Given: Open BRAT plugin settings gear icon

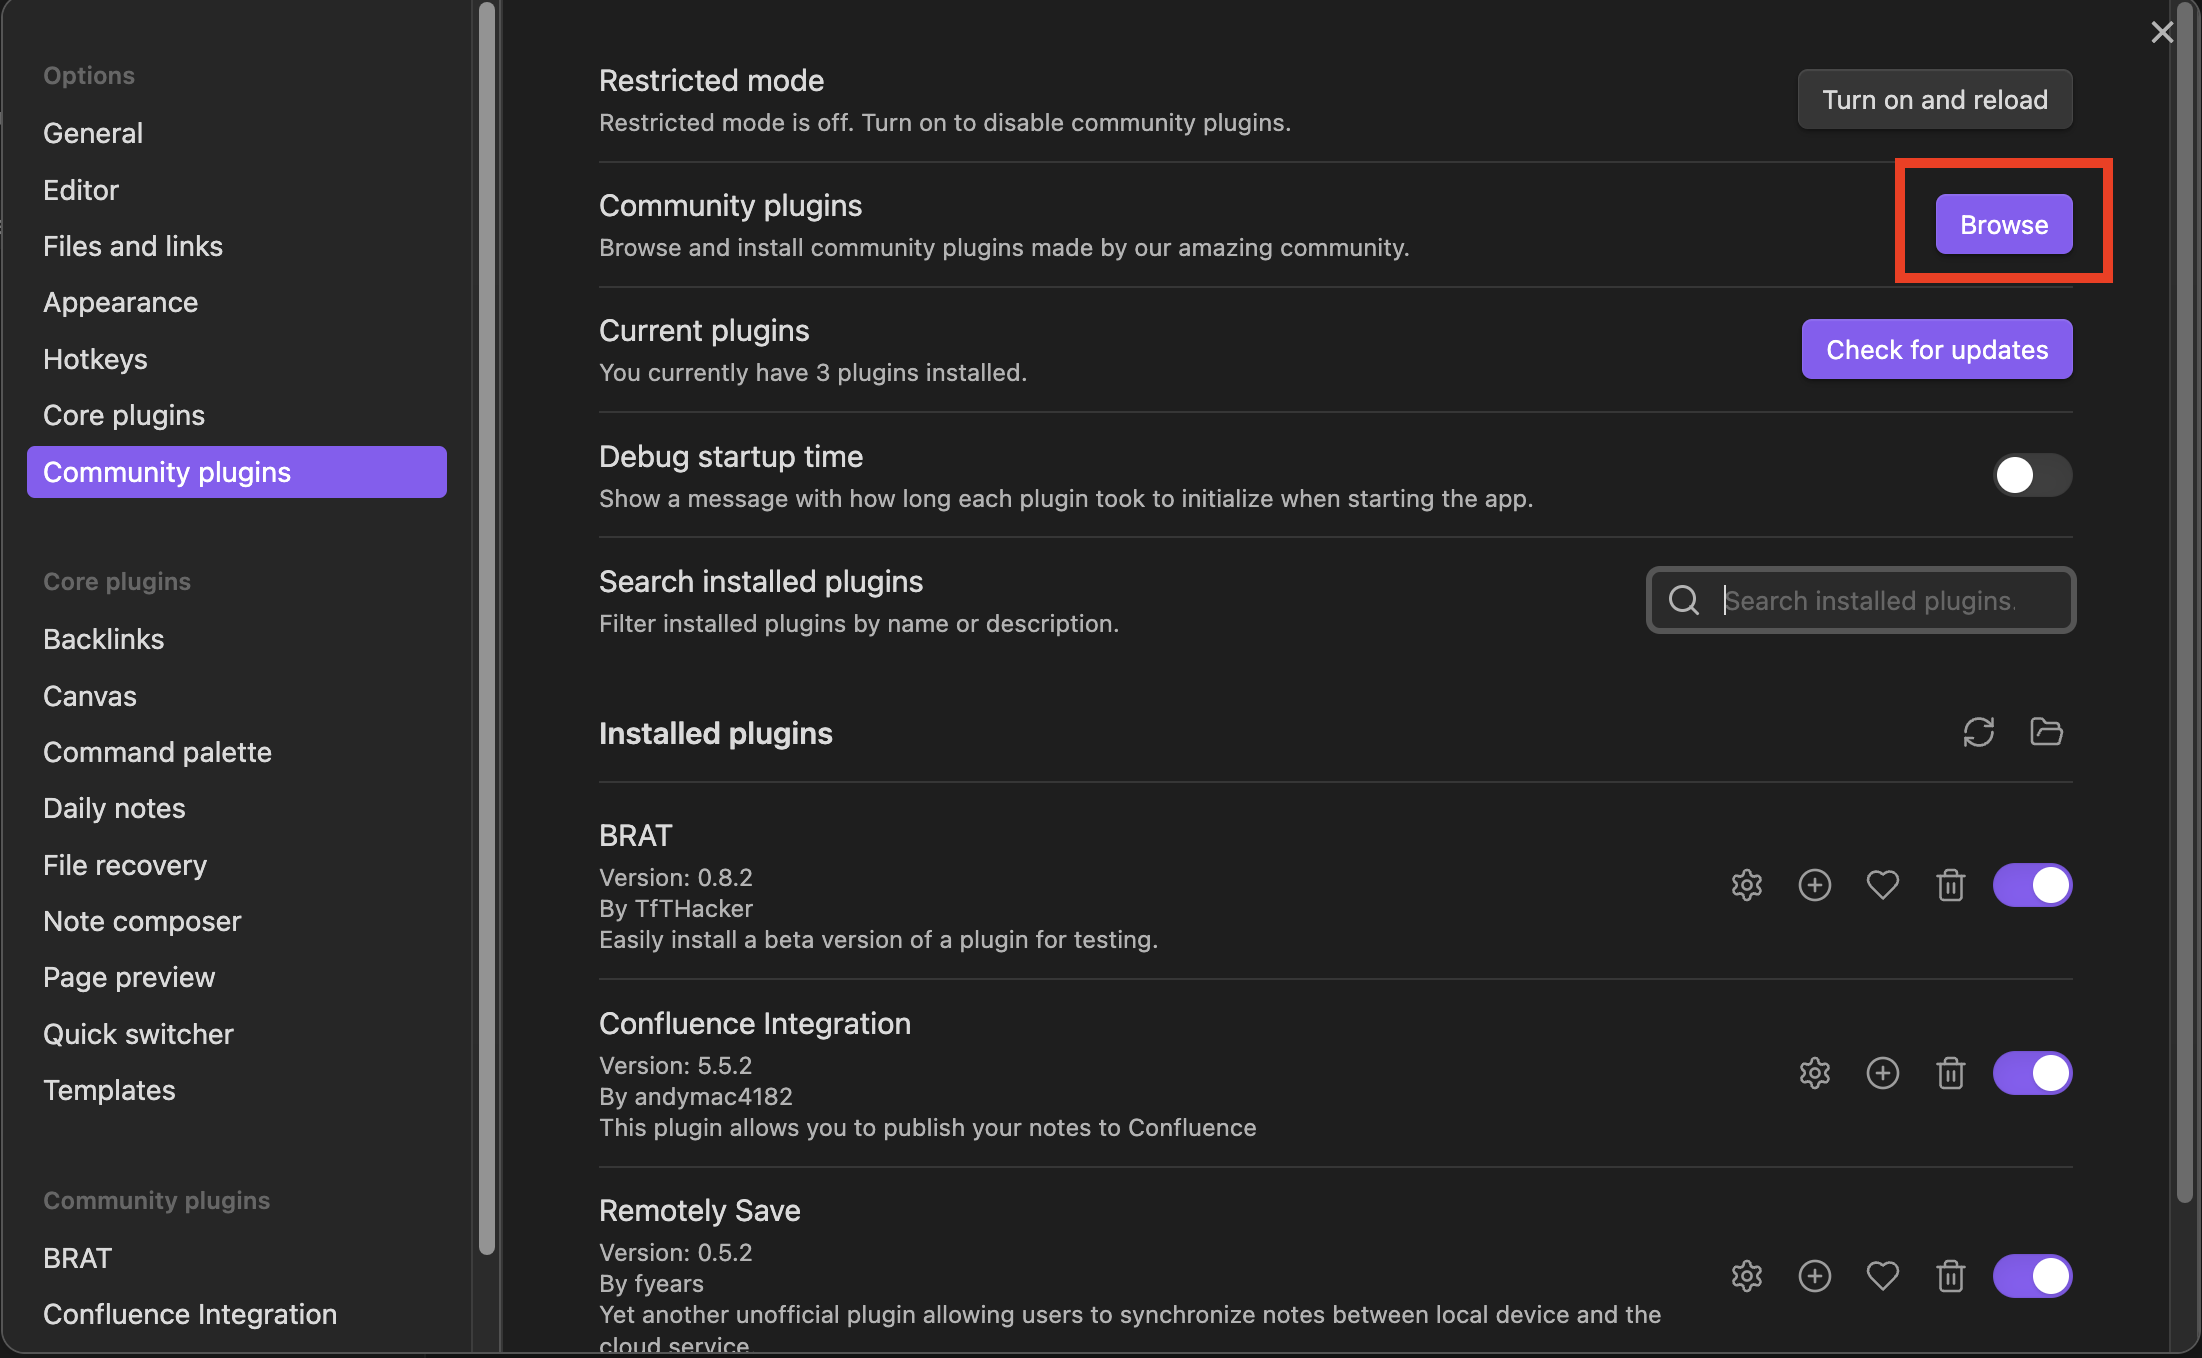Looking at the screenshot, I should 1746,885.
